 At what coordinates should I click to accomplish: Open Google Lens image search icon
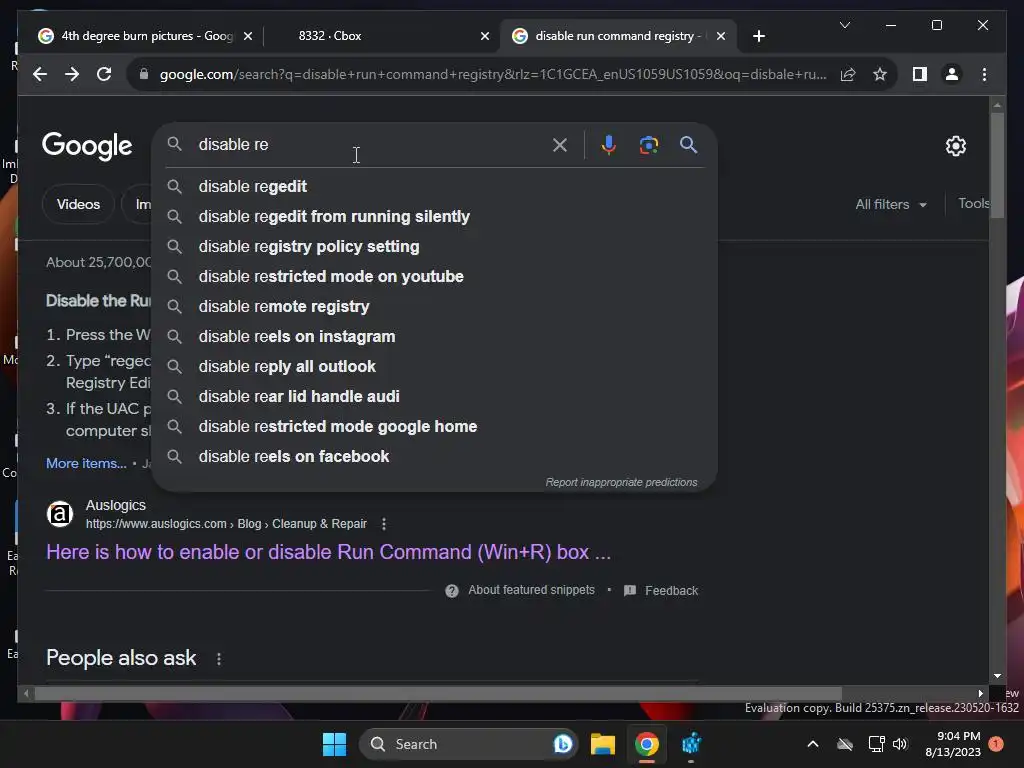click(x=648, y=145)
